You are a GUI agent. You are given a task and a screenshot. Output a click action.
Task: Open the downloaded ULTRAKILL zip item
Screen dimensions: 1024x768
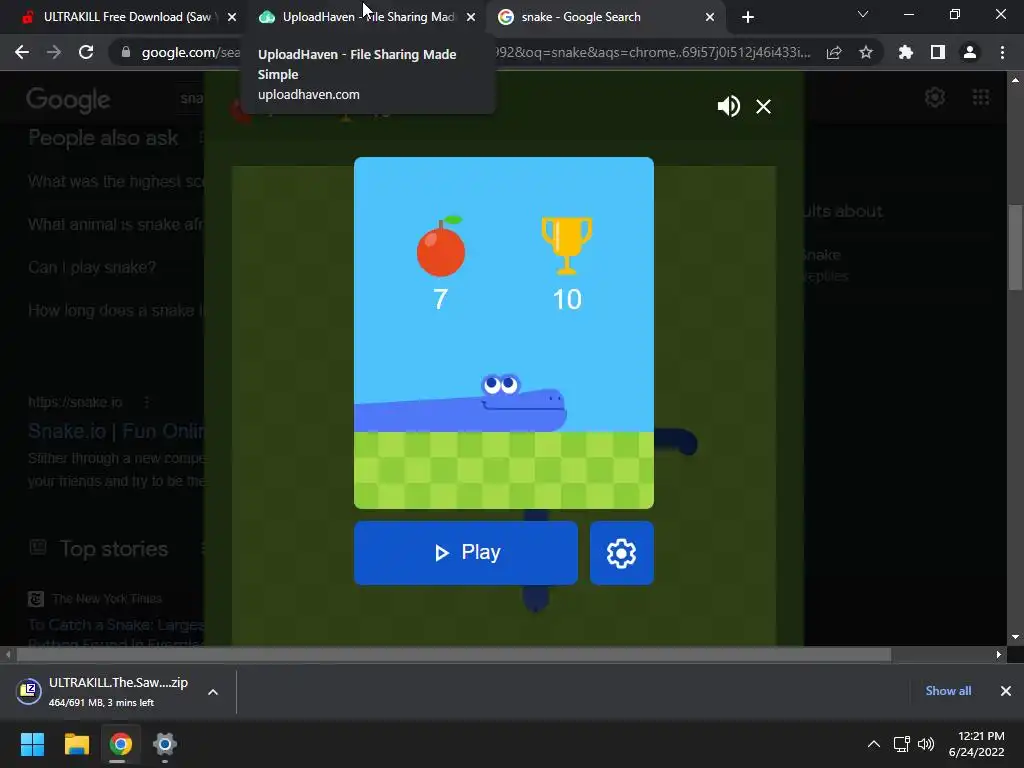point(104,692)
